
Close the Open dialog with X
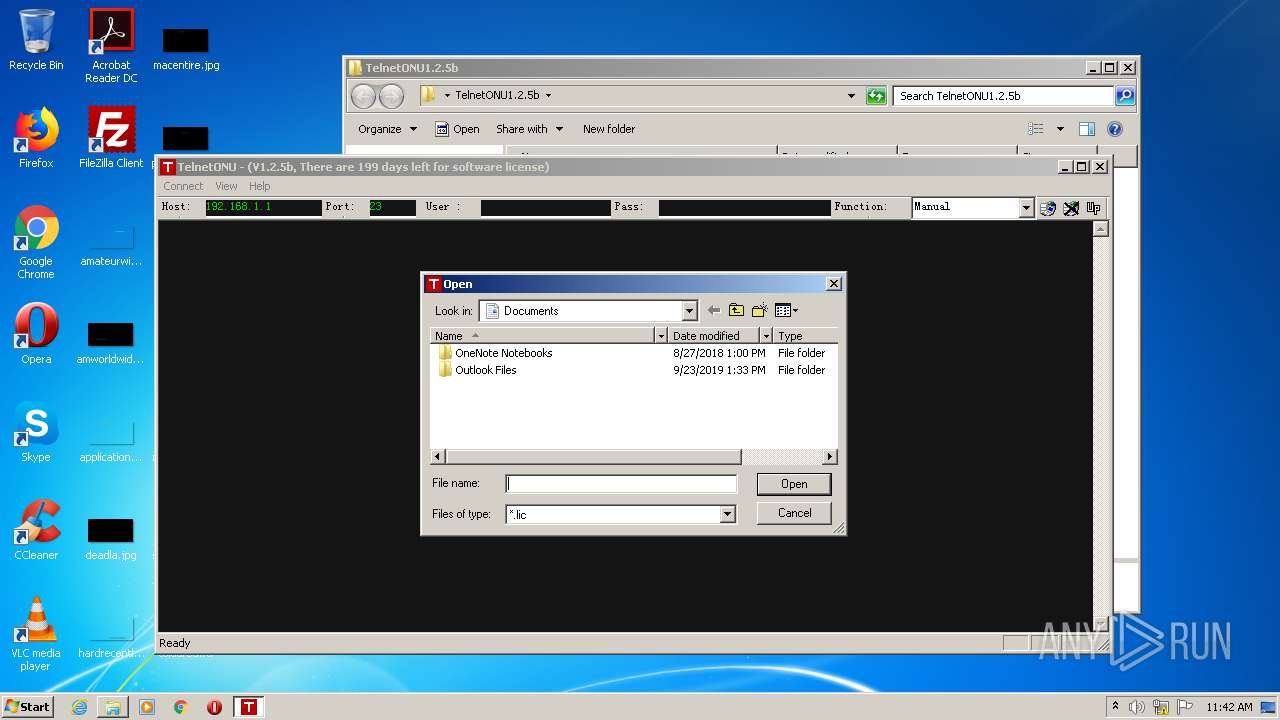833,284
